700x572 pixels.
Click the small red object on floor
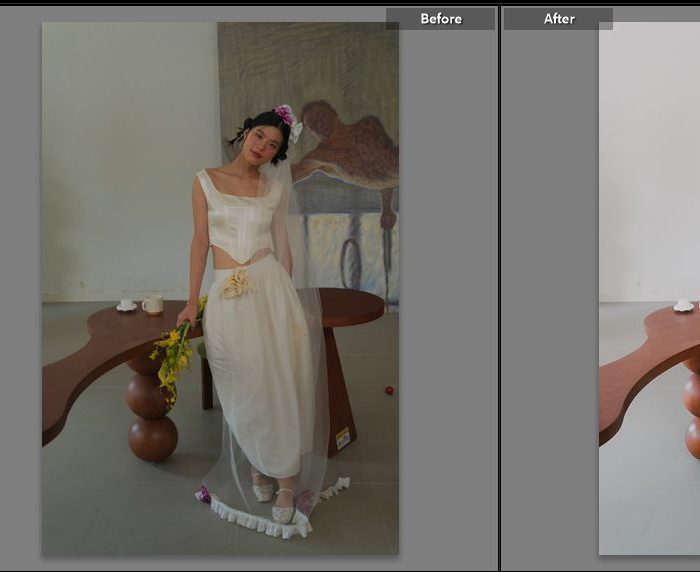pyautogui.click(x=389, y=390)
